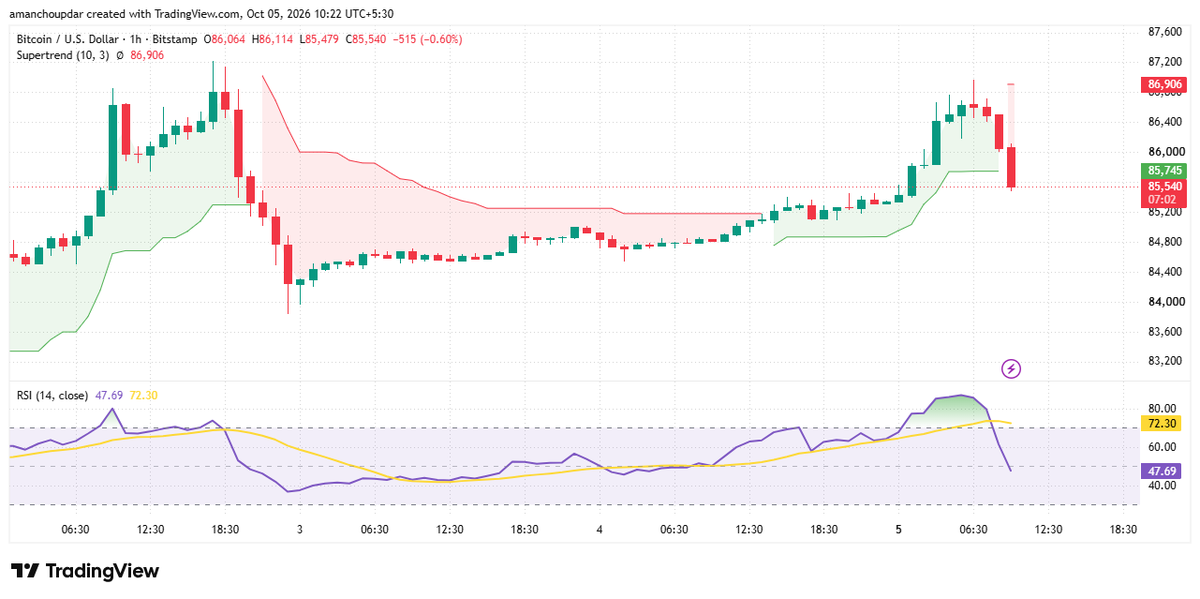The height and width of the screenshot is (599, 1200).
Task: Click the open value O86,064
Action: tap(225, 39)
